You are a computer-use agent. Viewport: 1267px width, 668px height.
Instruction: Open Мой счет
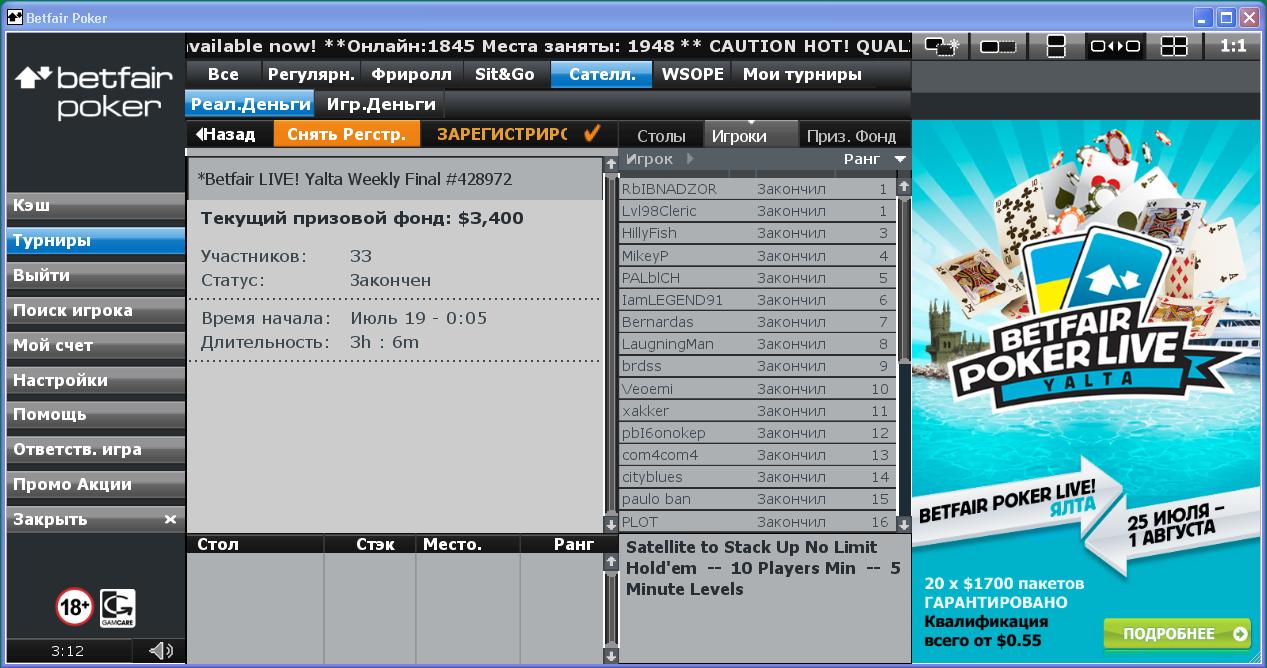[x=95, y=346]
